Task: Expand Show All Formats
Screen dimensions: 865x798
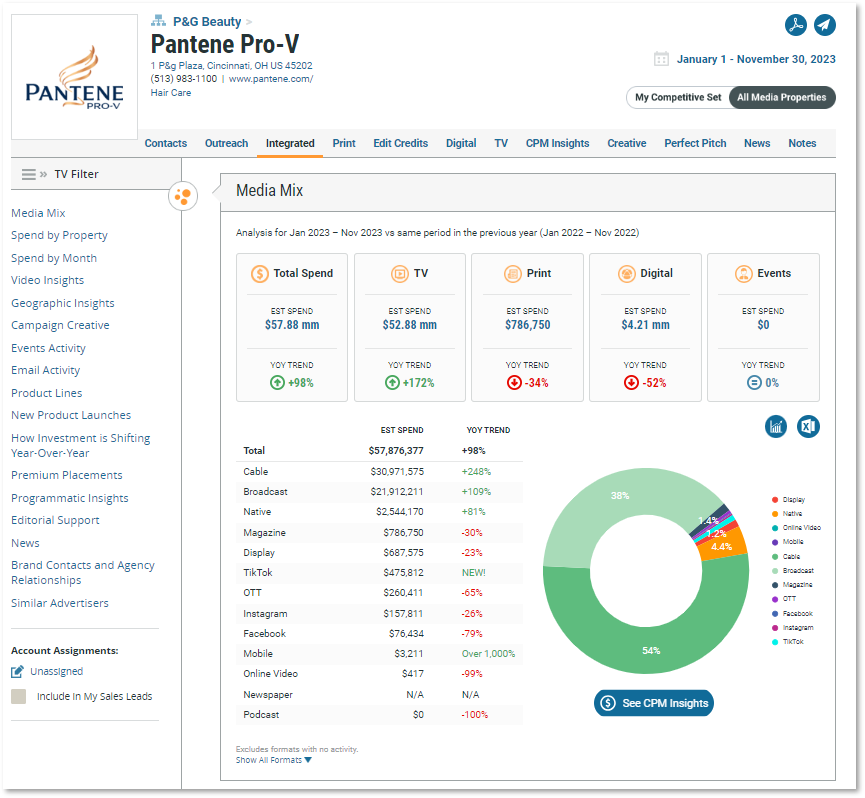Action: pos(274,760)
